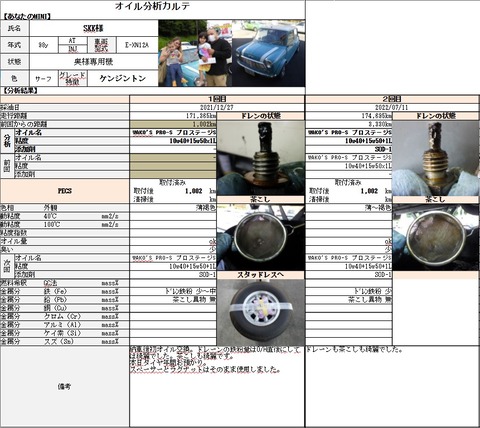Click the 3,330km distance cell
The width and height of the screenshot is (480, 428).
pos(349,124)
